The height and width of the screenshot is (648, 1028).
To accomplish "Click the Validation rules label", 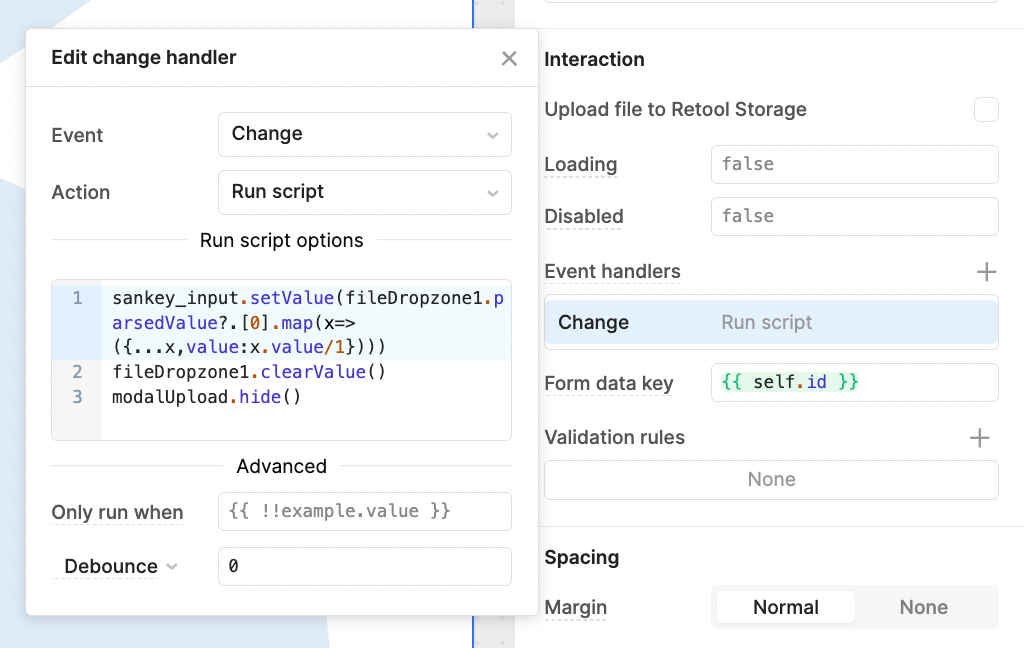I will coord(614,437).
